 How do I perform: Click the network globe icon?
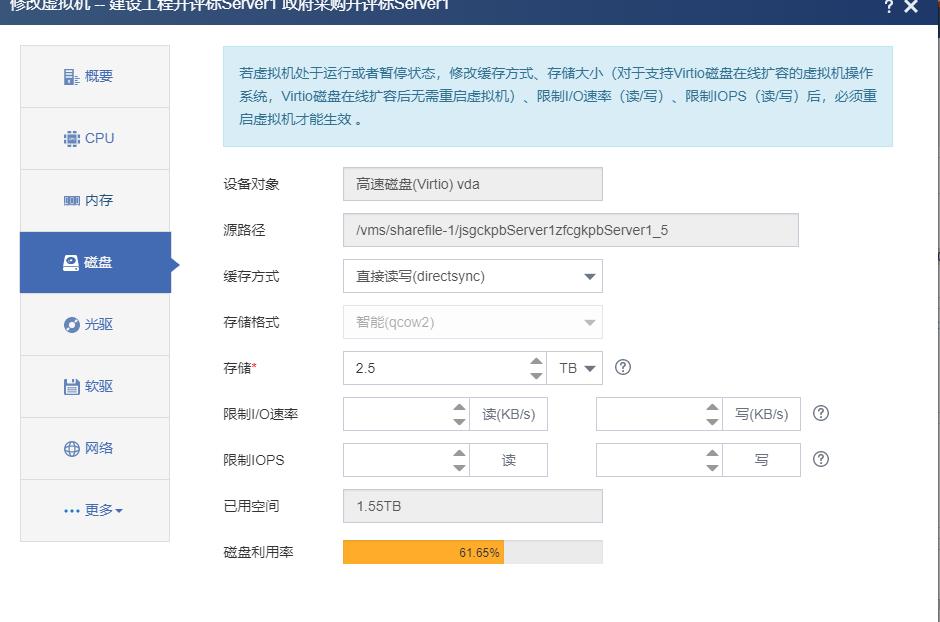[x=71, y=448]
